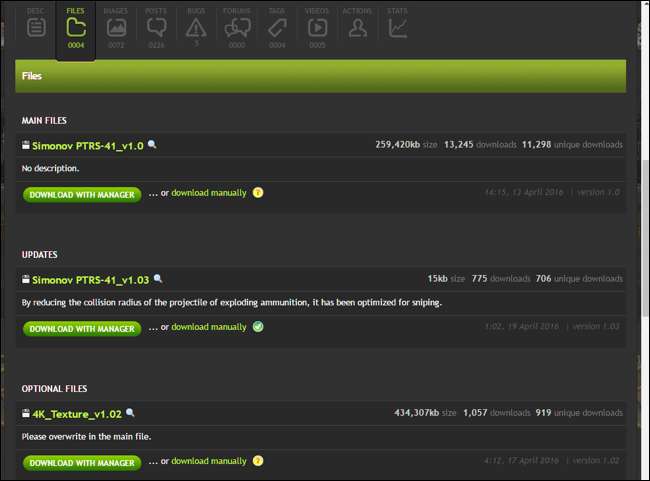Open the Simonov PTRS-41_v1.0 file link

[x=88, y=146]
